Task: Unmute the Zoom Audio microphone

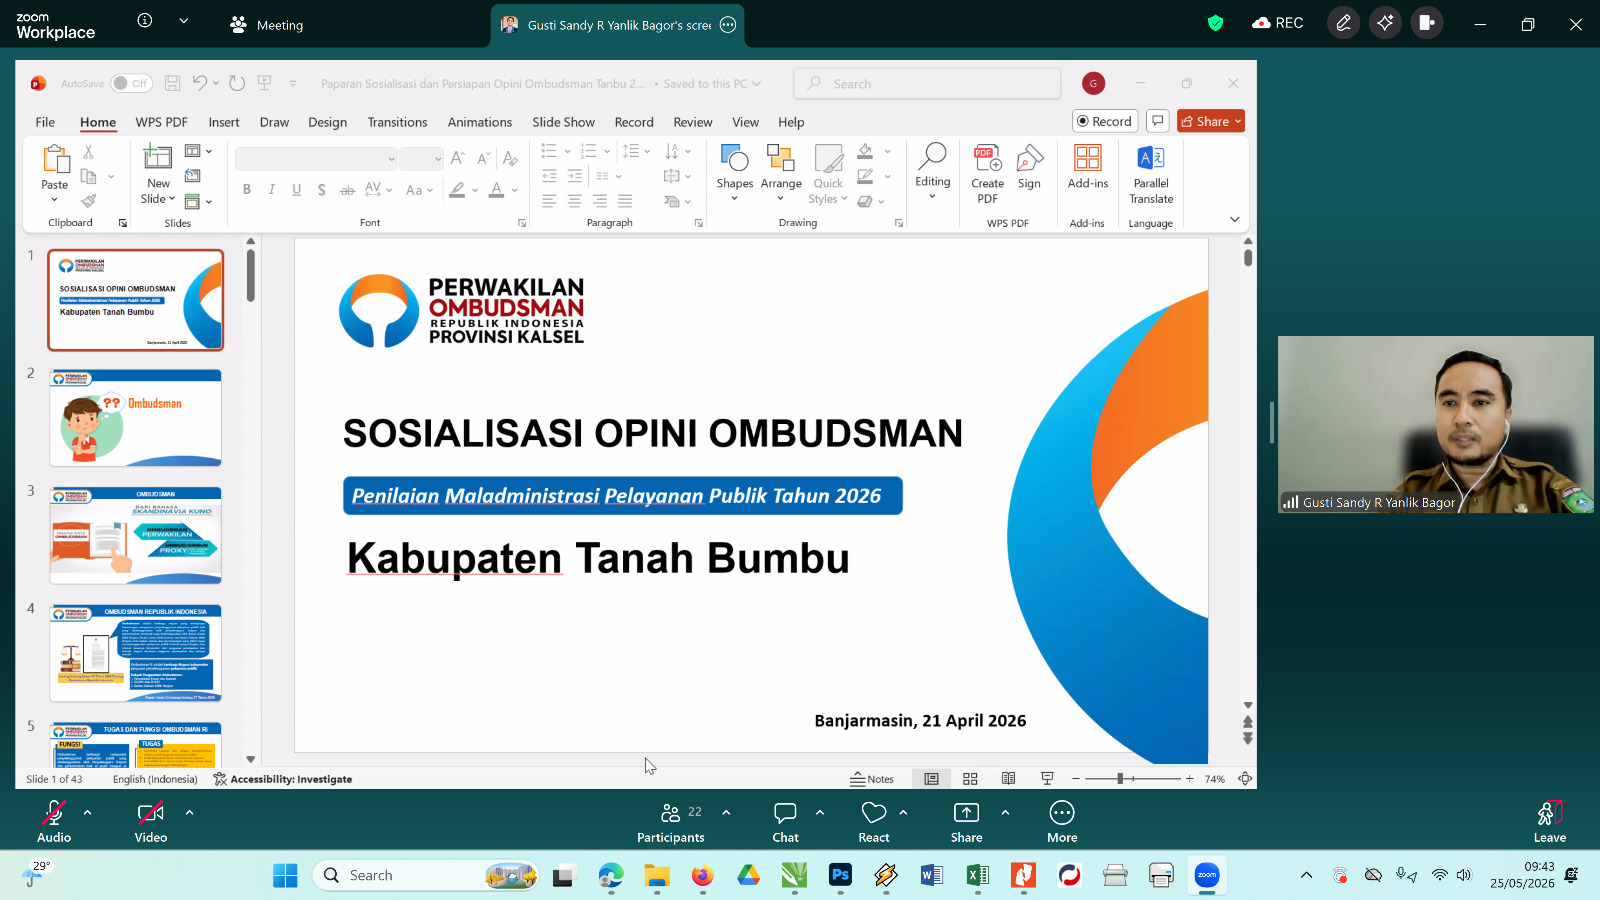Action: 54,822
